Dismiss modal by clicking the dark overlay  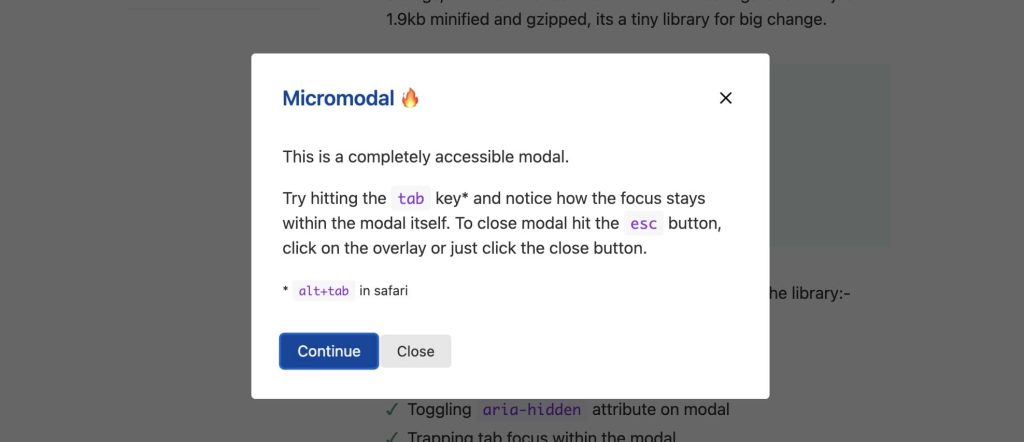pos(120,250)
